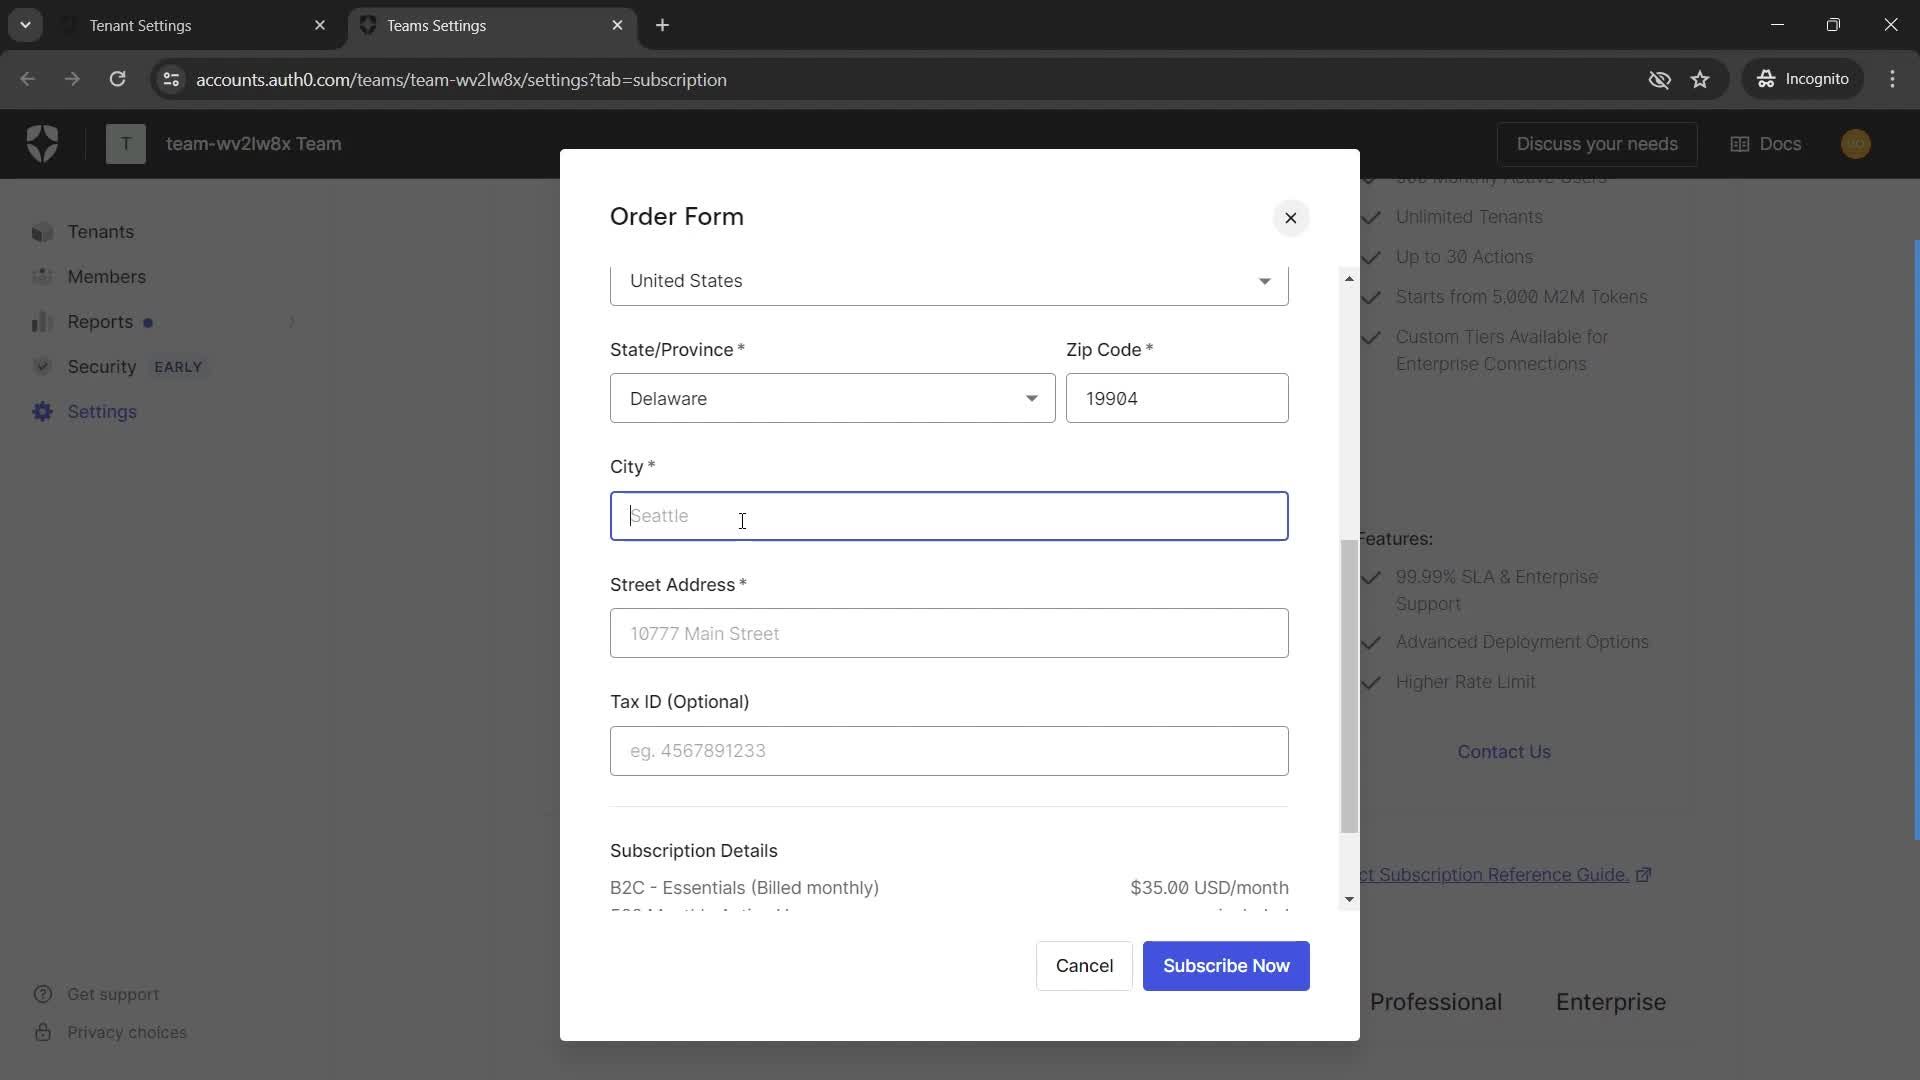Image resolution: width=1920 pixels, height=1080 pixels.
Task: Click the external link icon beside Reference Guide
Action: click(x=1643, y=875)
